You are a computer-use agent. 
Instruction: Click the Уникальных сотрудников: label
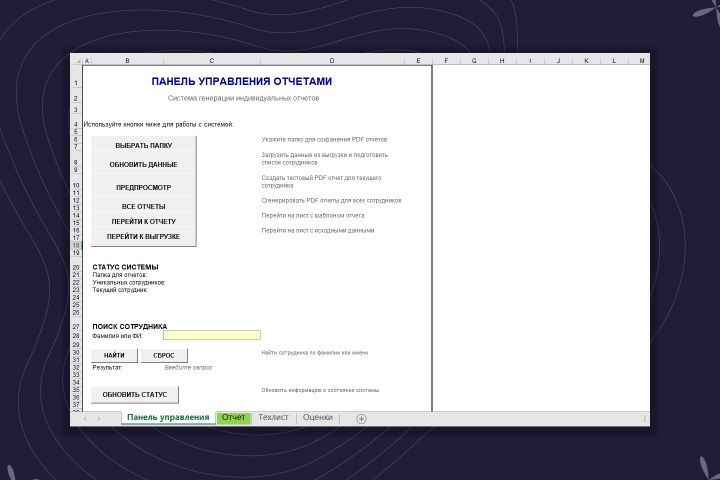129,282
